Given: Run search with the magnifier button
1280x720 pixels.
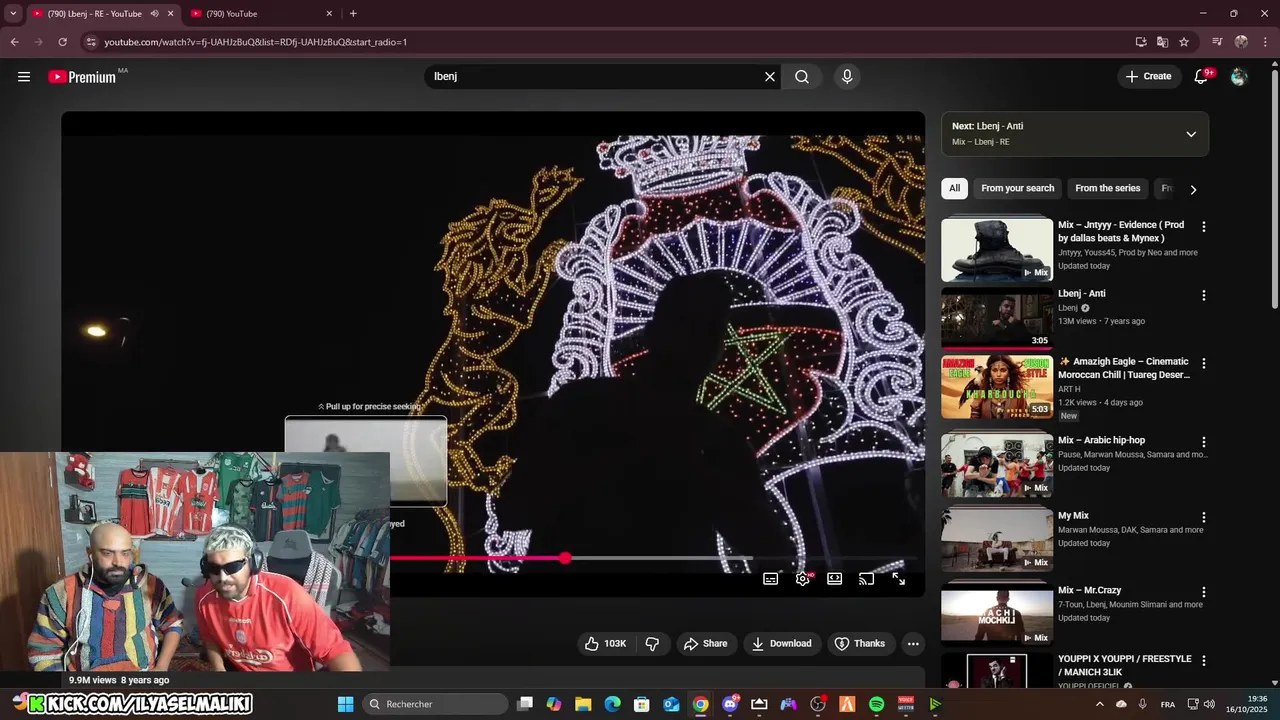Looking at the screenshot, I should (x=802, y=76).
